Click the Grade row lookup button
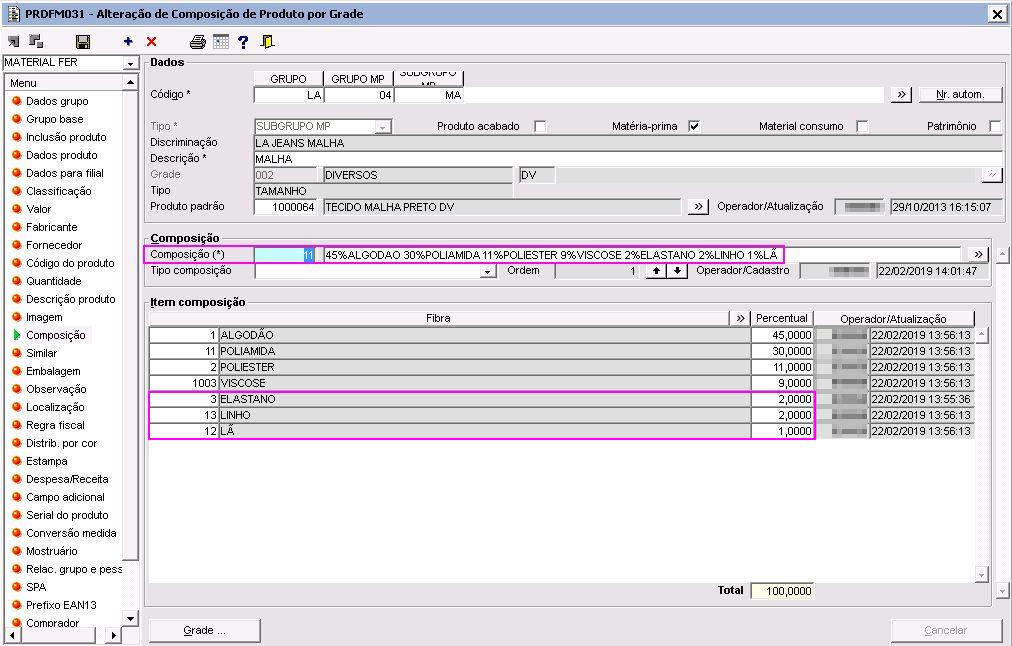 991,175
